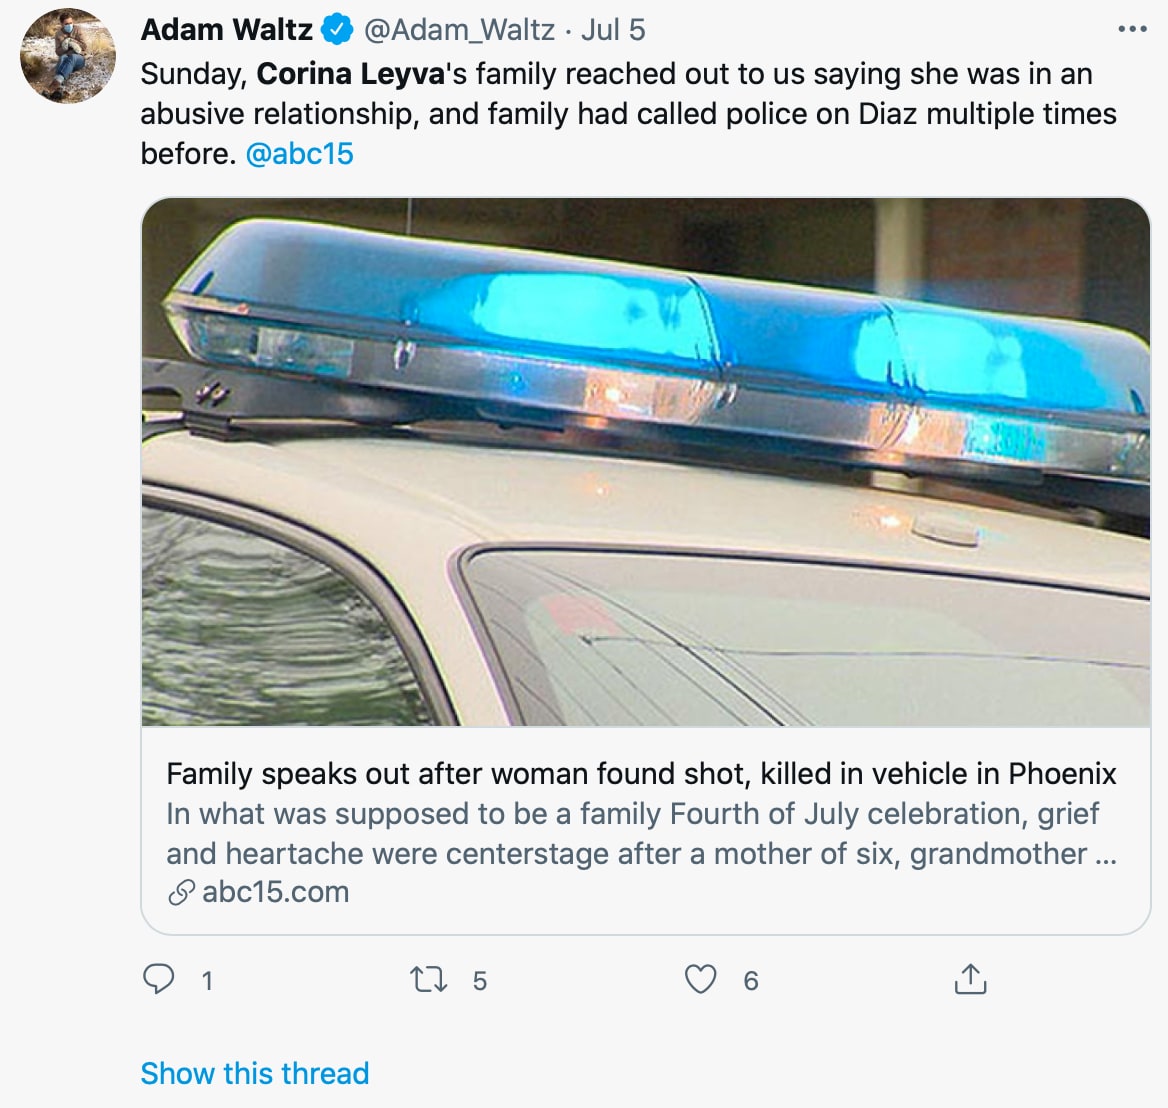Click the retweet count of 5
The width and height of the screenshot is (1168, 1108).
(x=480, y=981)
